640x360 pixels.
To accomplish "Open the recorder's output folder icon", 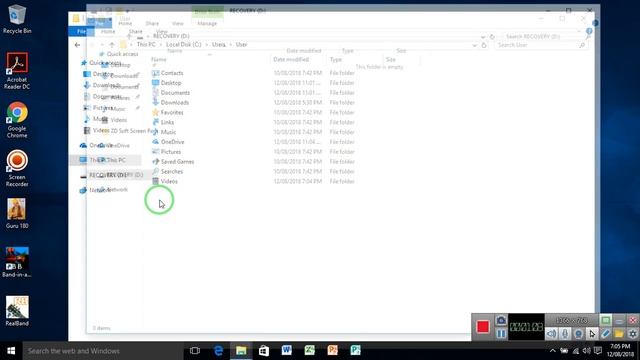I will [x=619, y=334].
